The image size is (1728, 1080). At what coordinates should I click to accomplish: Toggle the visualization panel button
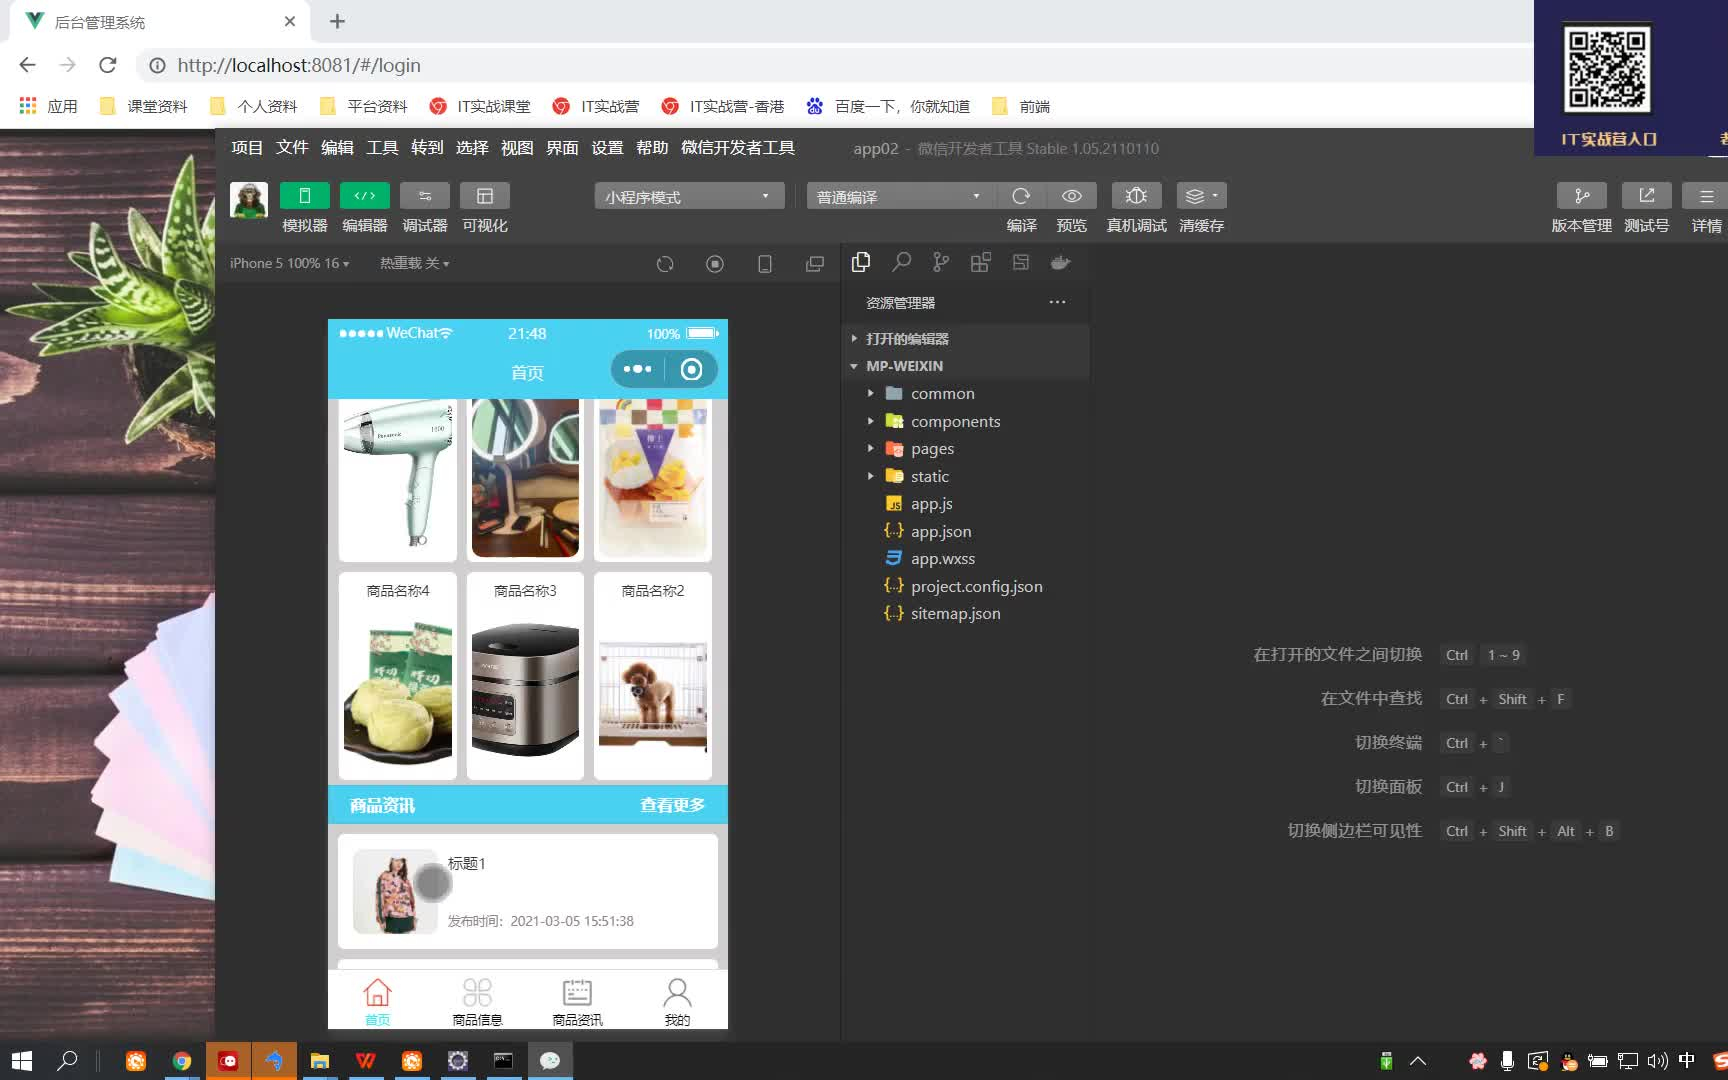(x=485, y=196)
